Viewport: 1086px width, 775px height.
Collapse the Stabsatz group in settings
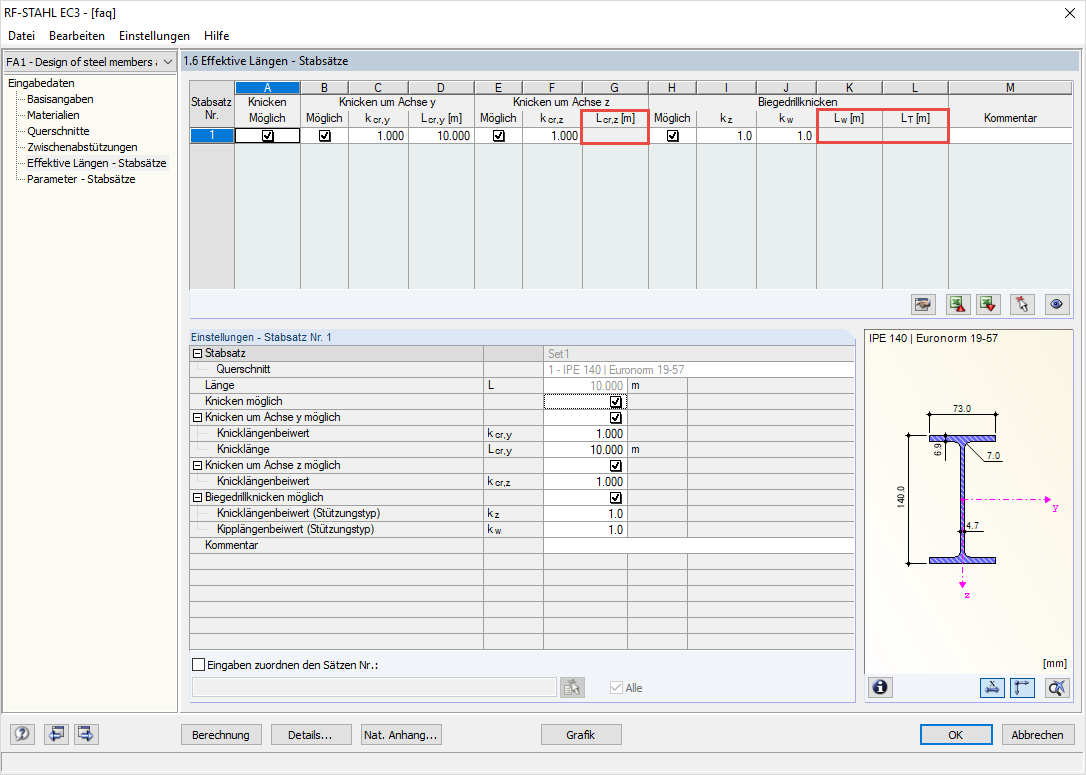[197, 353]
